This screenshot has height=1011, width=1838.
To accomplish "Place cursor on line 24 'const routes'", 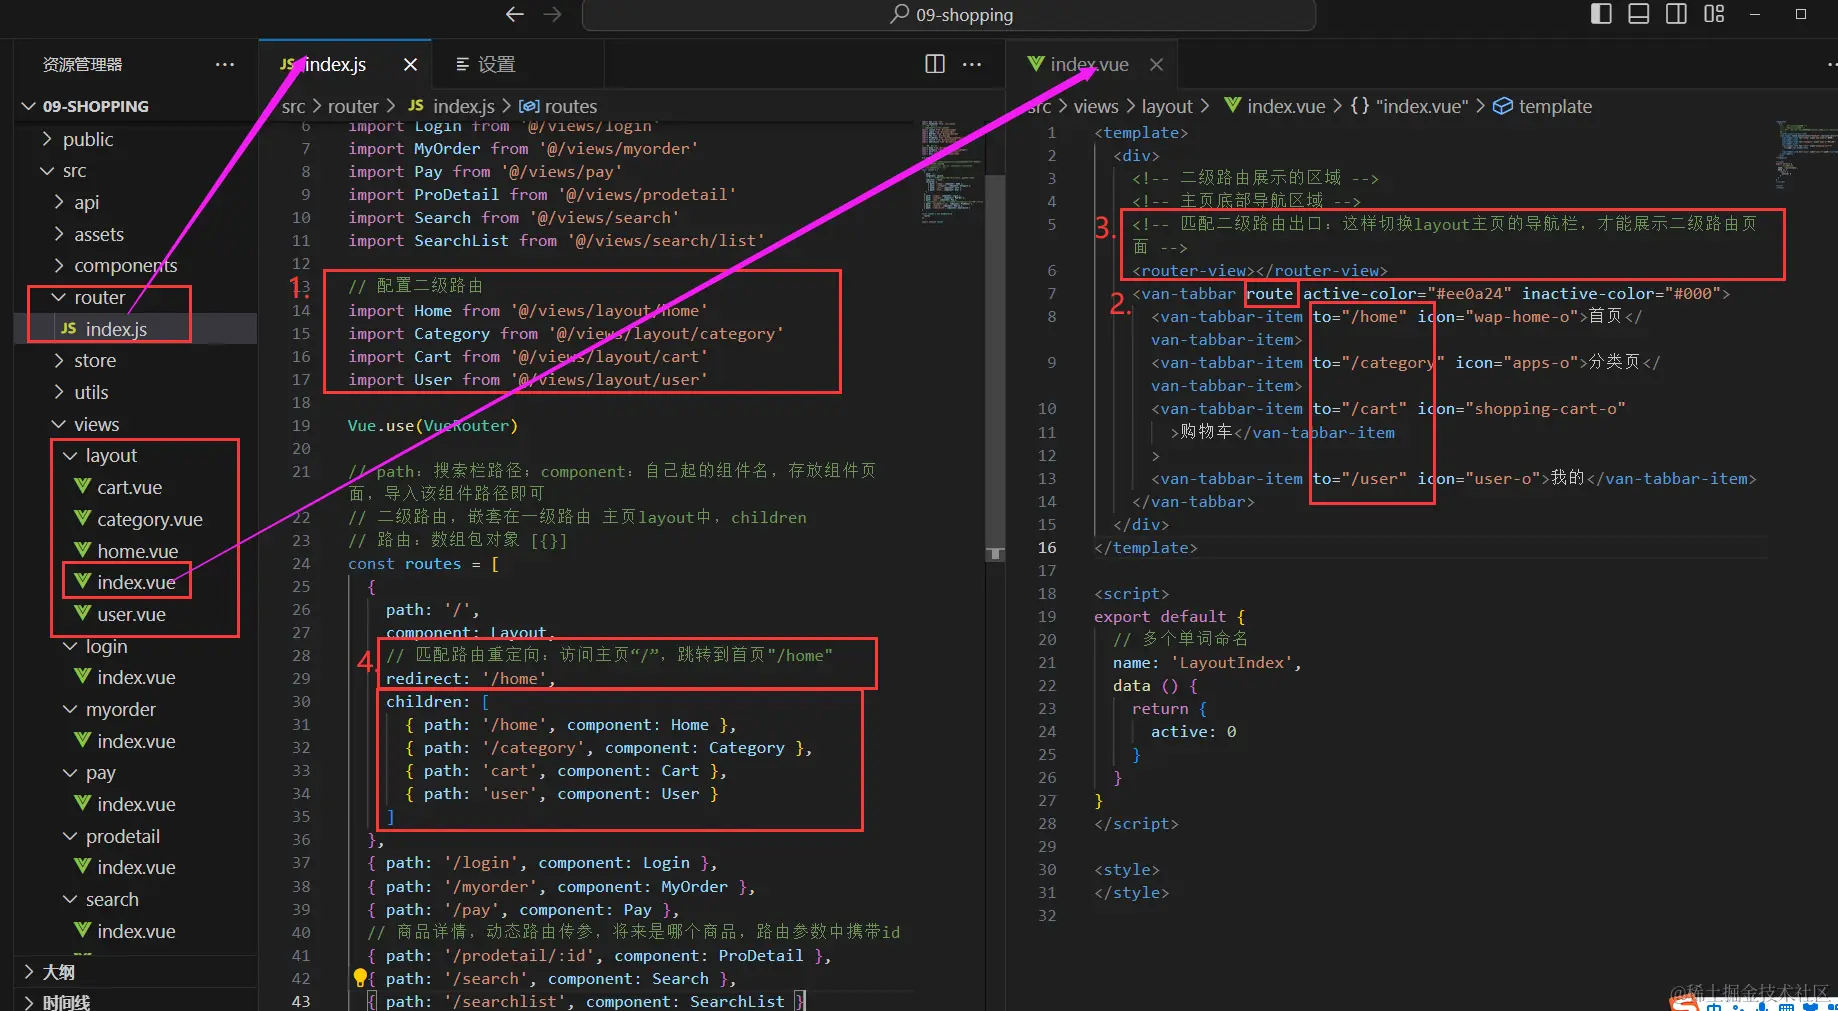I will [423, 563].
